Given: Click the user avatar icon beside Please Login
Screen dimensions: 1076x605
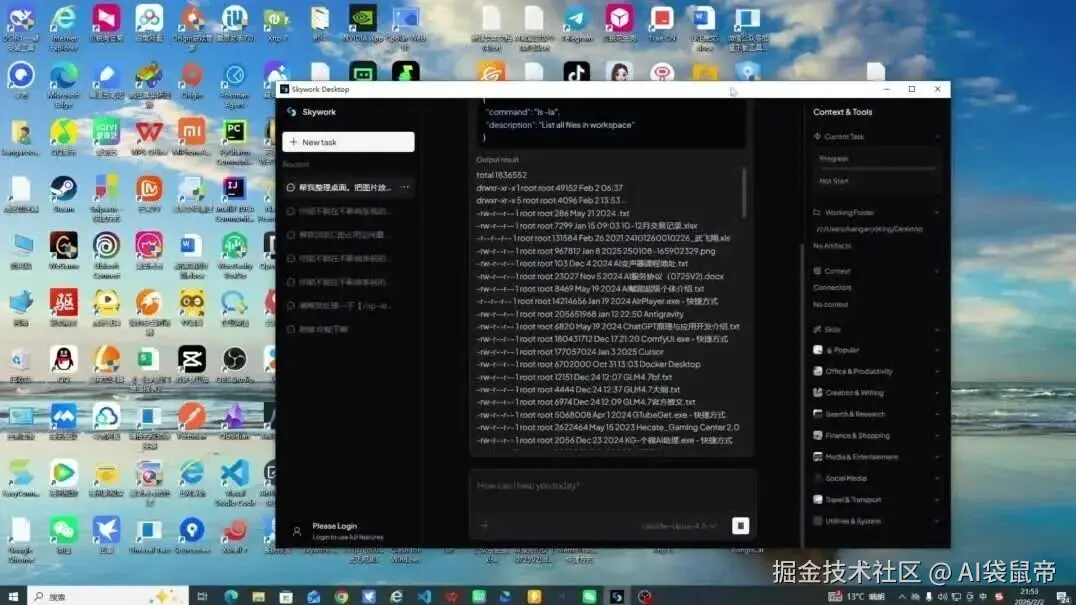Looking at the screenshot, I should tap(297, 531).
